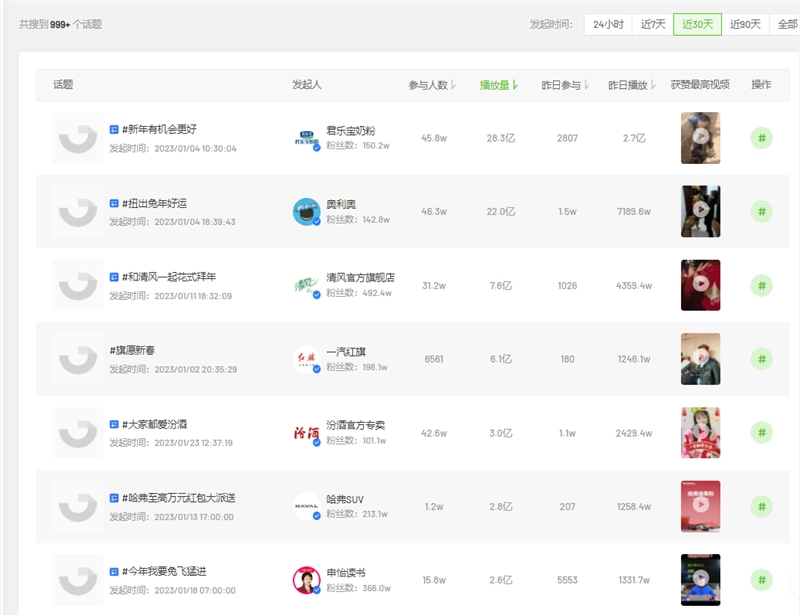Play top video thumbnail for #旗愿新春
The height and width of the screenshot is (615, 800).
tap(700, 359)
